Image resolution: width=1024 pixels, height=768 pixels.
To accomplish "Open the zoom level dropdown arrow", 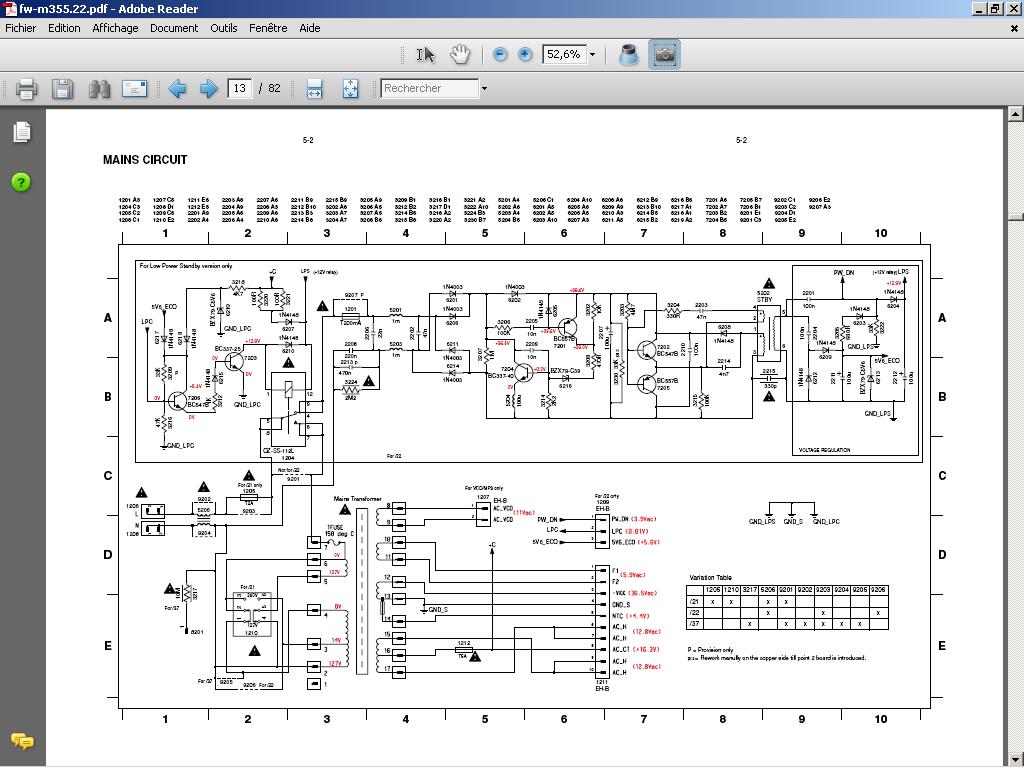I will (592, 54).
